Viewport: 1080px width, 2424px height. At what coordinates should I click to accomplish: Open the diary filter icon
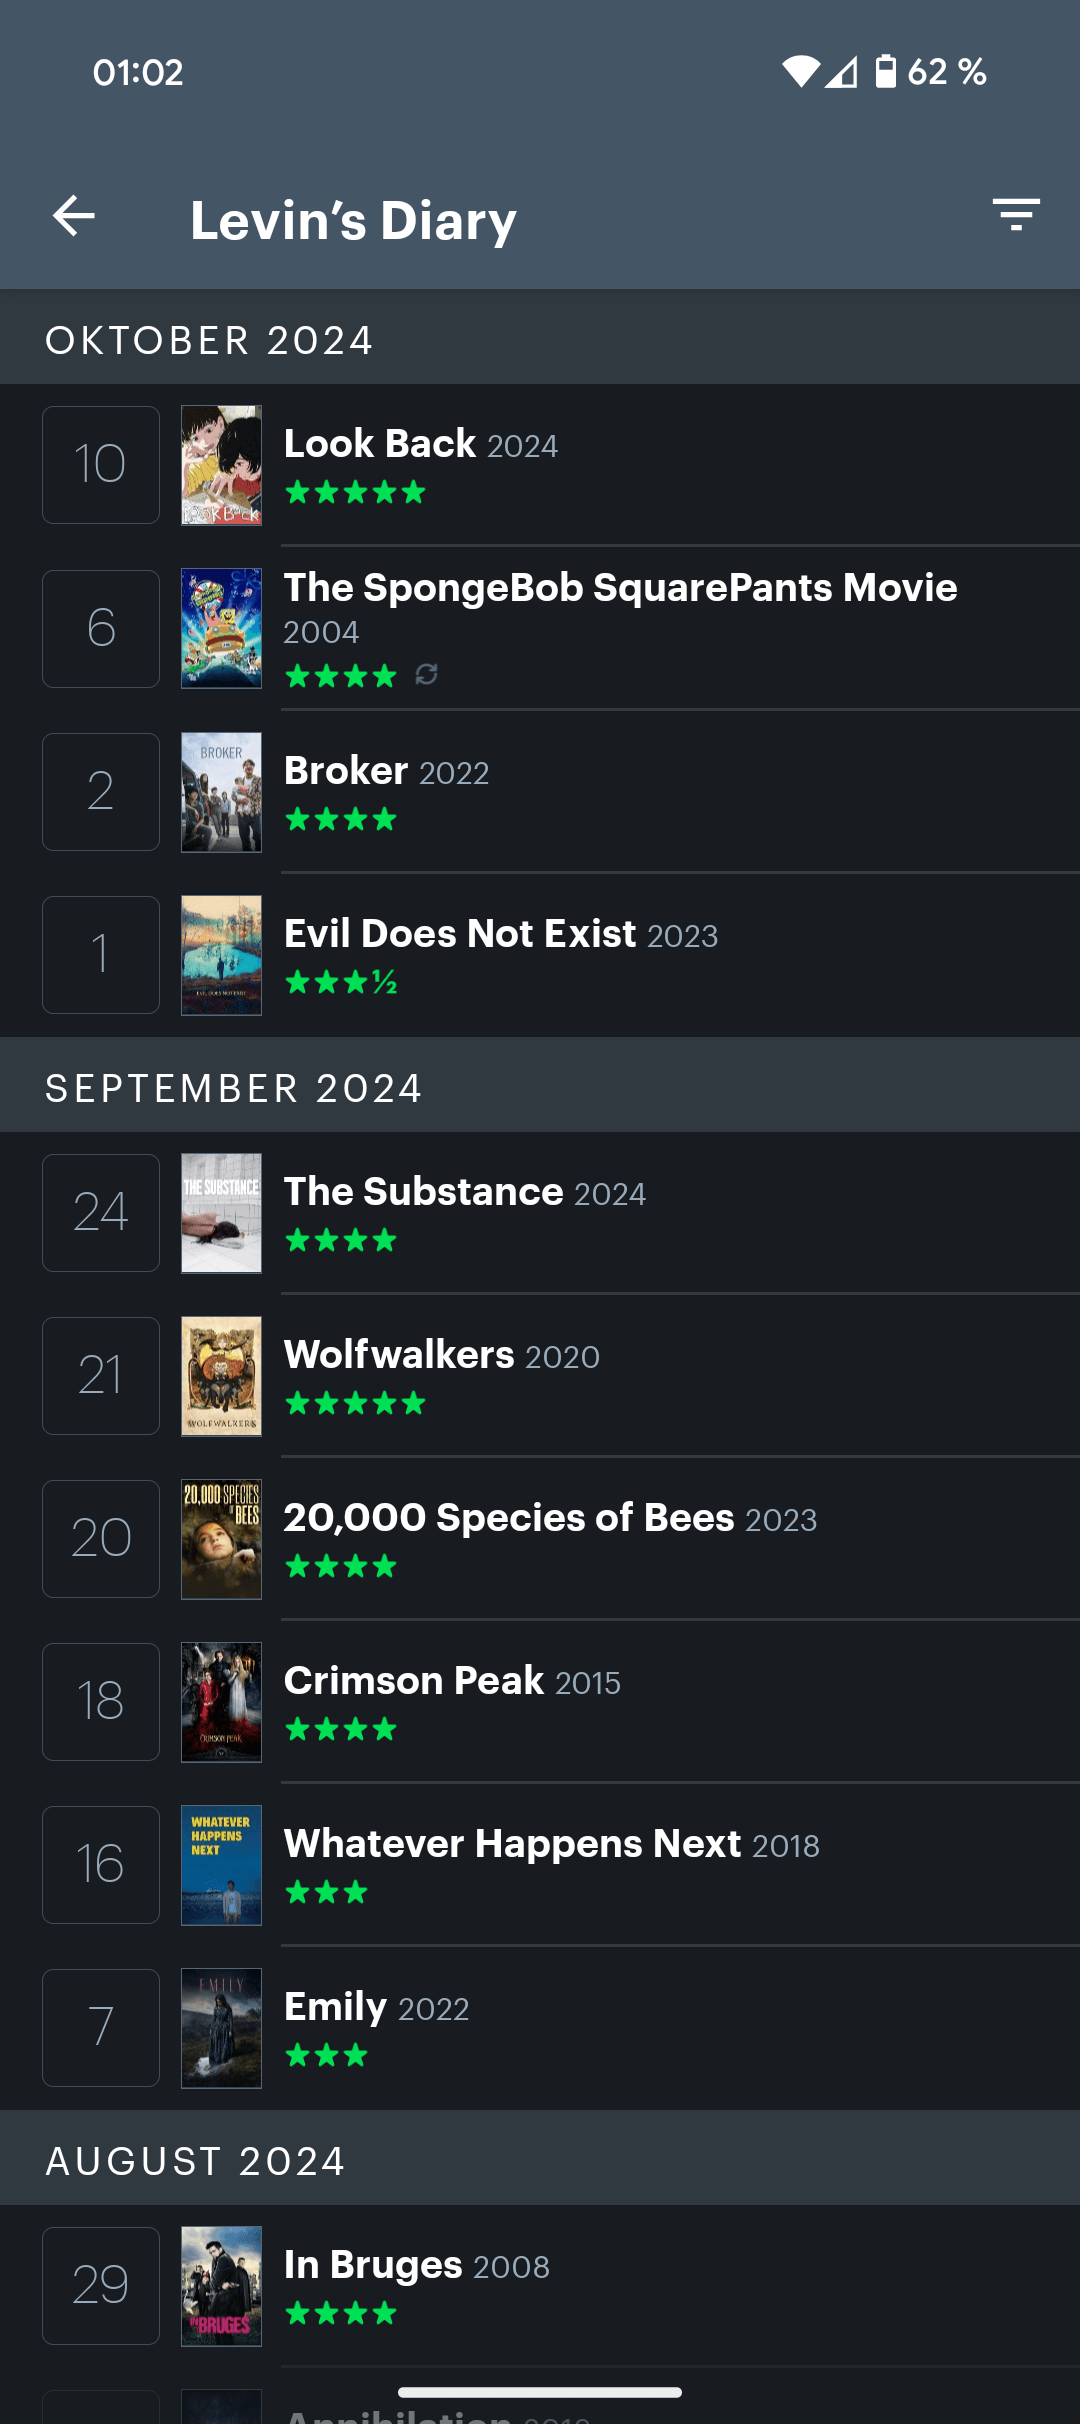pyautogui.click(x=1016, y=215)
